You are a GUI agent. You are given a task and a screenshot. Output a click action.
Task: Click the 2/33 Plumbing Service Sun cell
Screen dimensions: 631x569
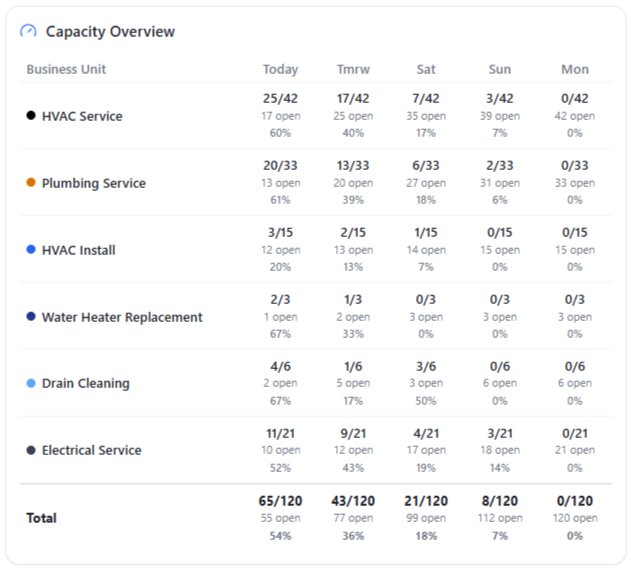tap(500, 182)
